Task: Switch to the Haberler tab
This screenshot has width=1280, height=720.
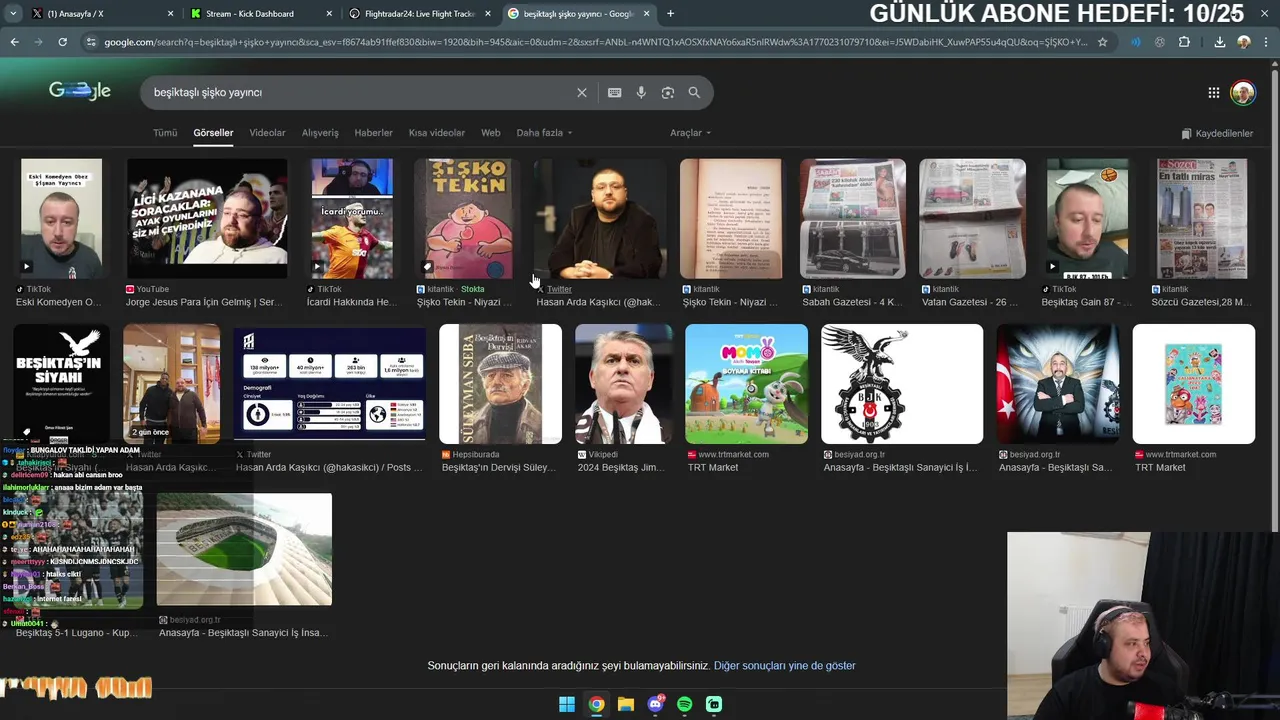Action: [373, 132]
